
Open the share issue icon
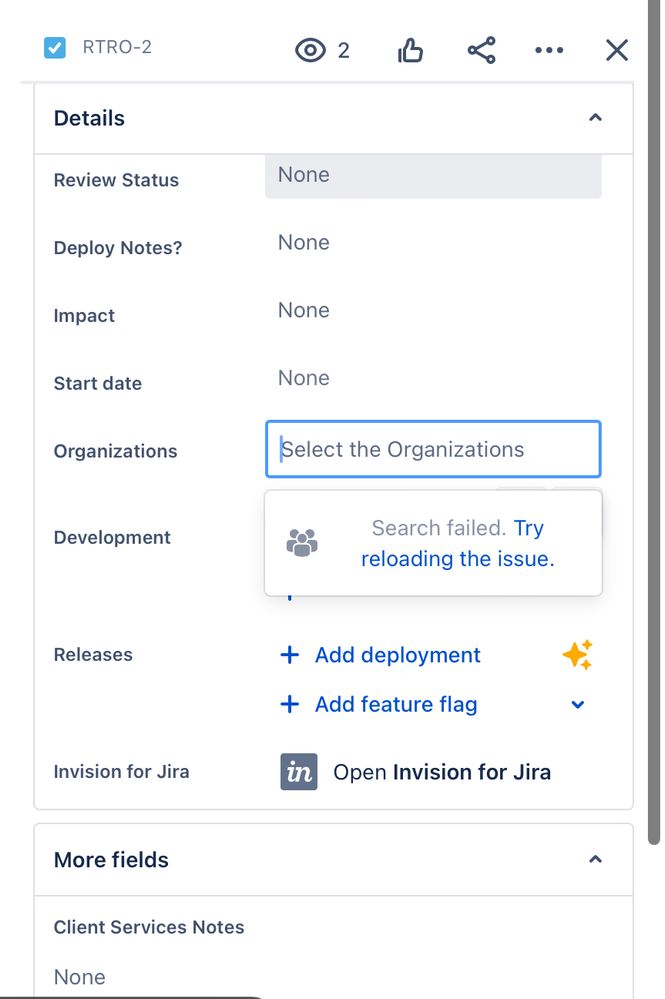481,50
